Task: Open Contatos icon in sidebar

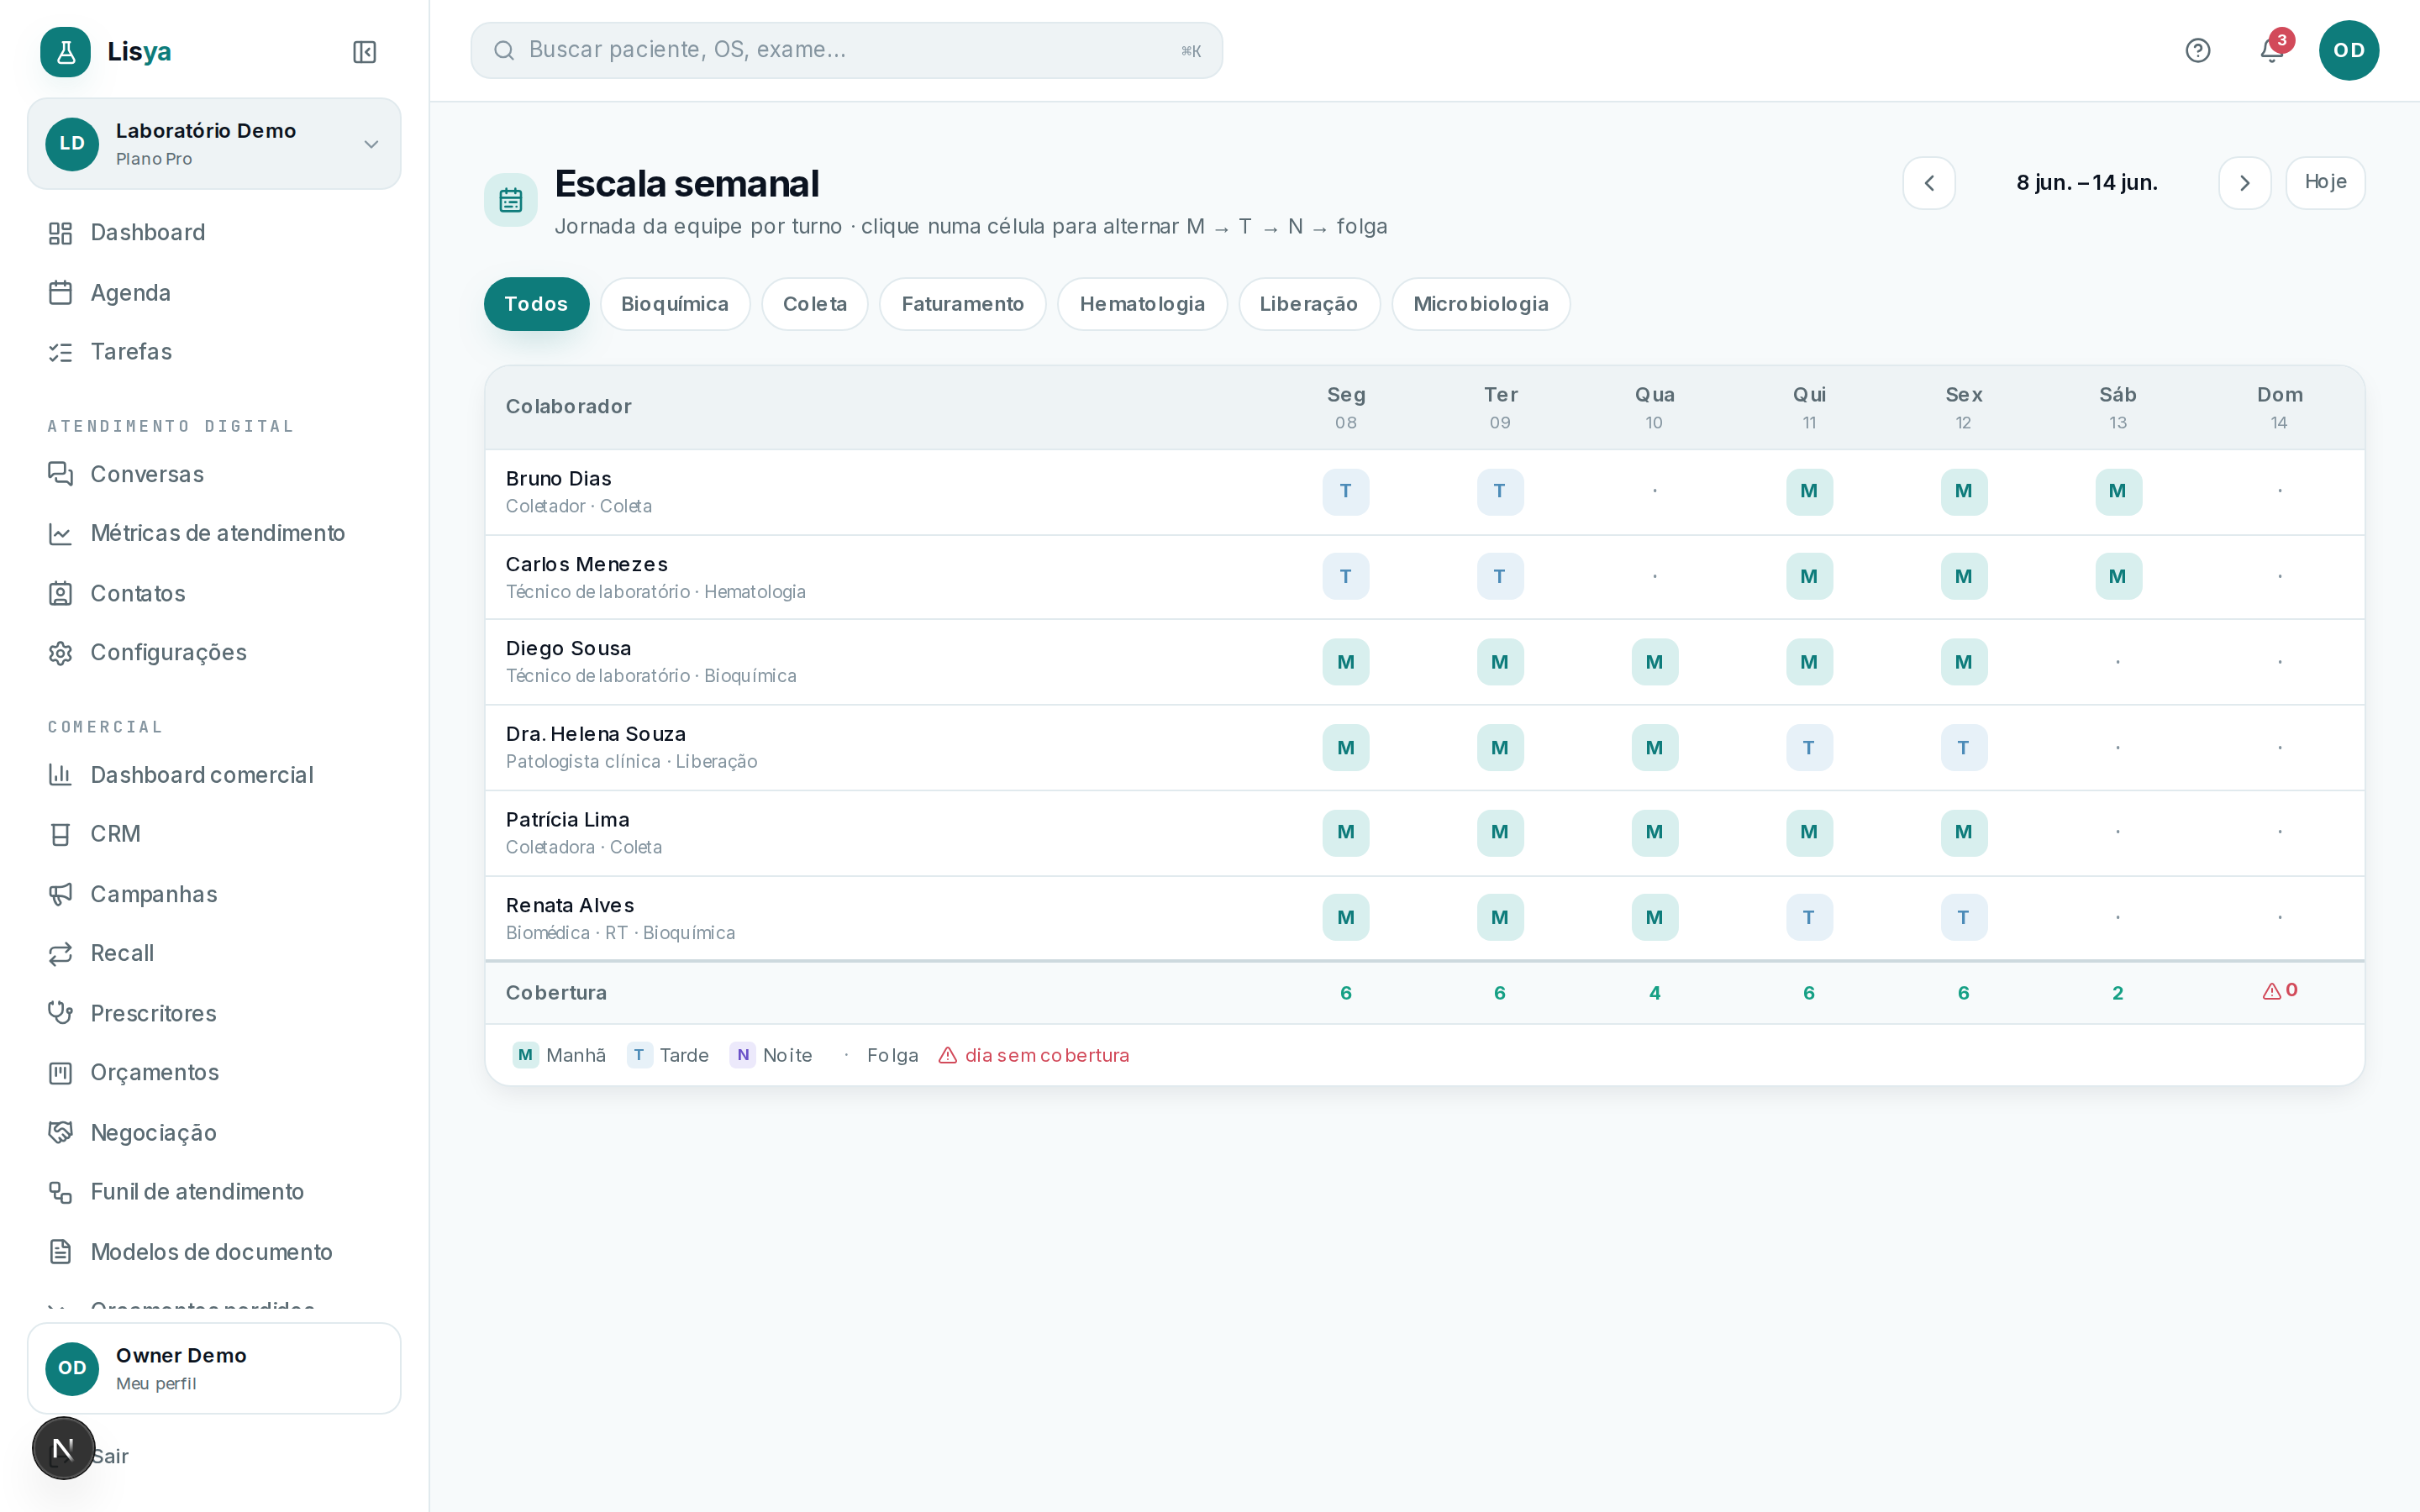Action: click(x=60, y=594)
